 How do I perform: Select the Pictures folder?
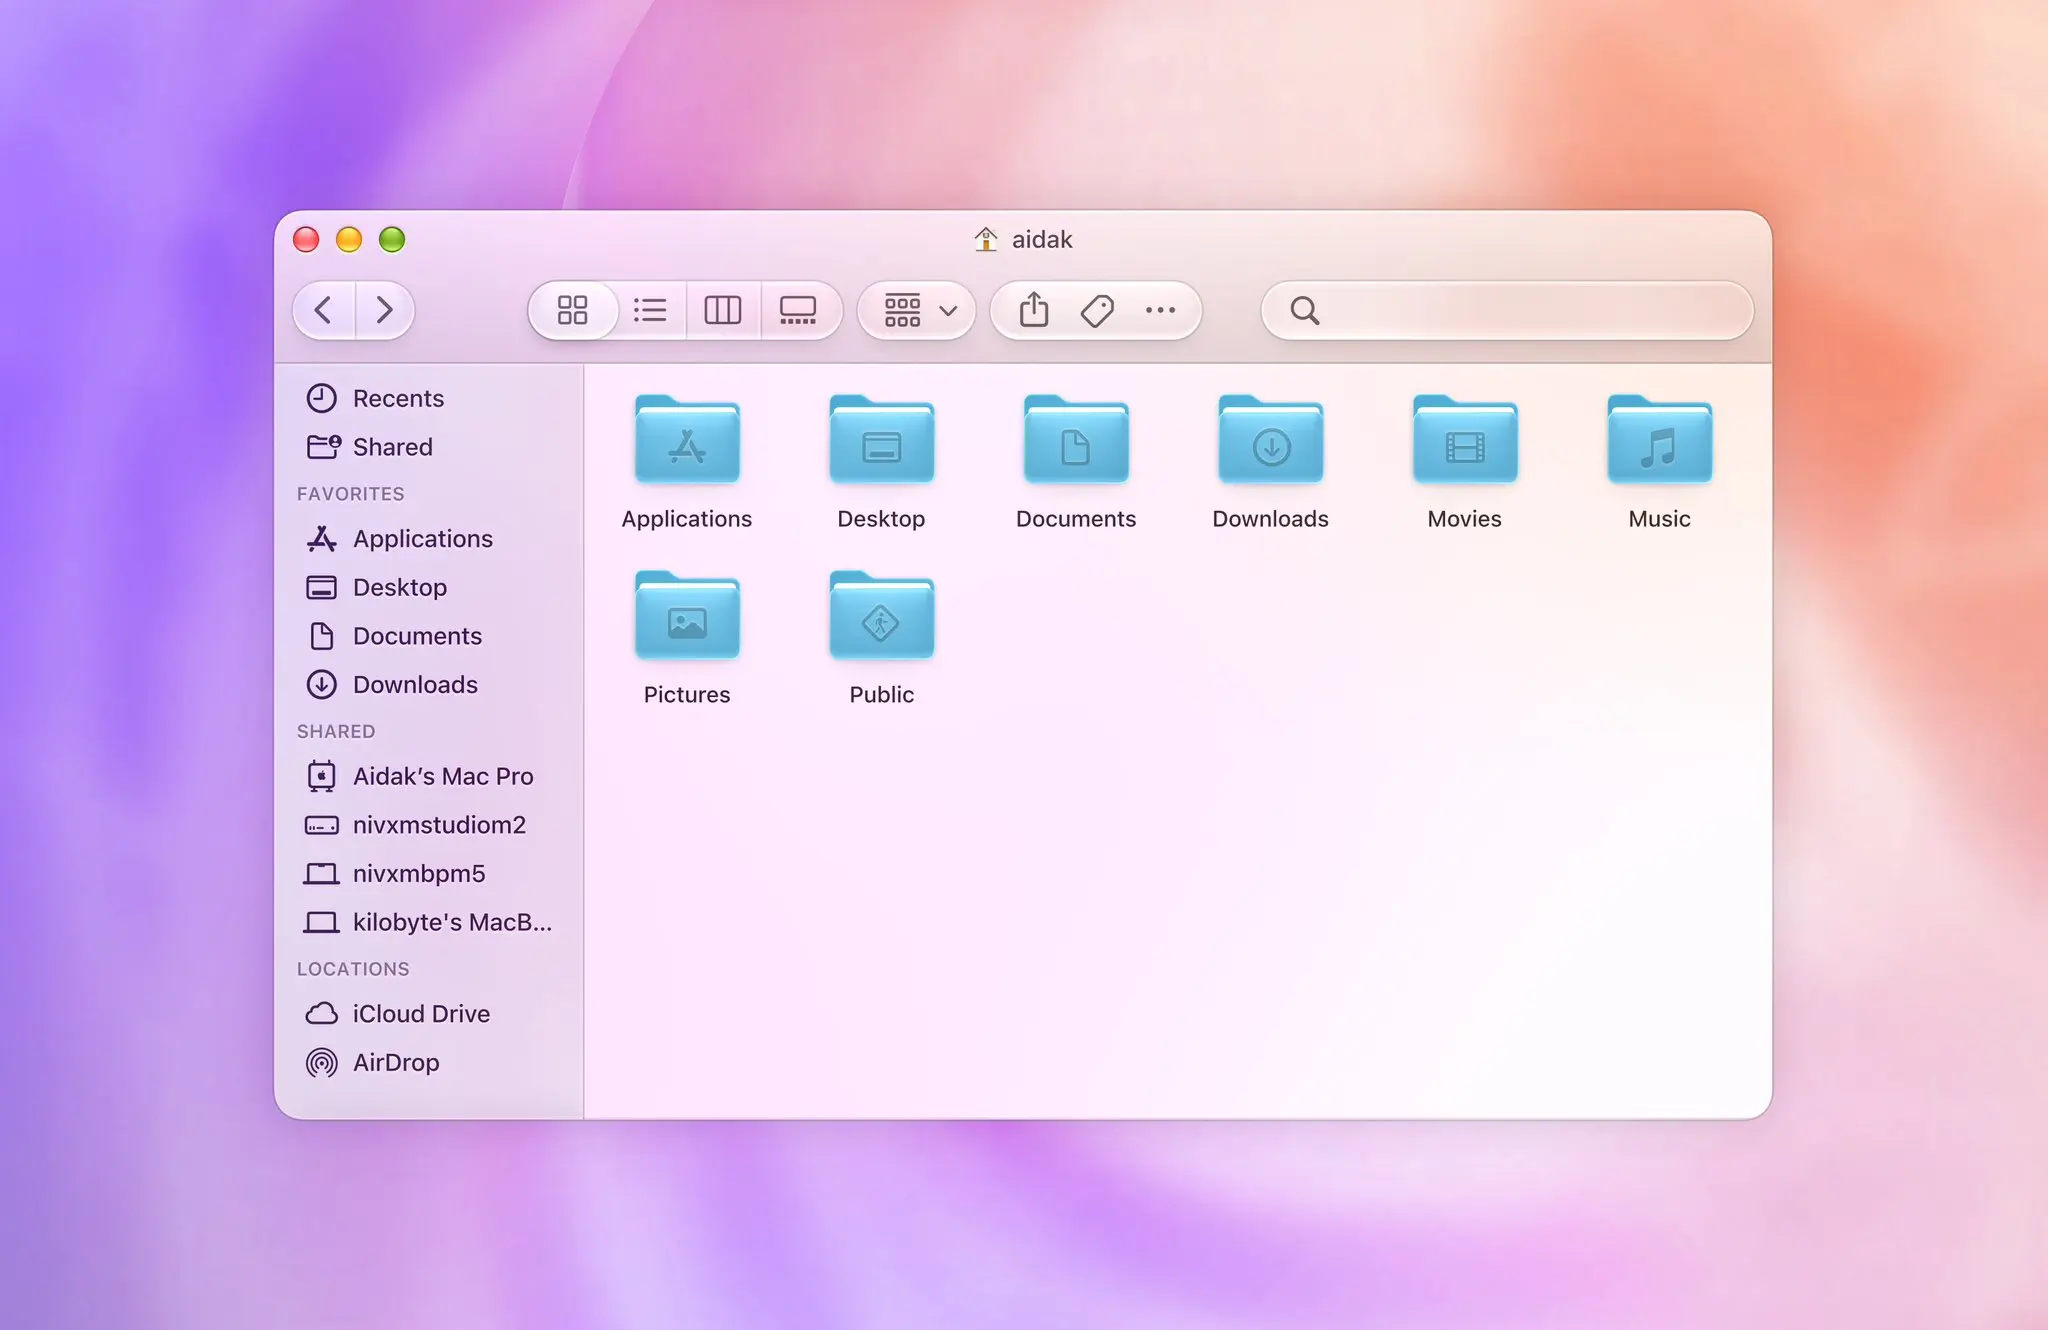pos(687,617)
